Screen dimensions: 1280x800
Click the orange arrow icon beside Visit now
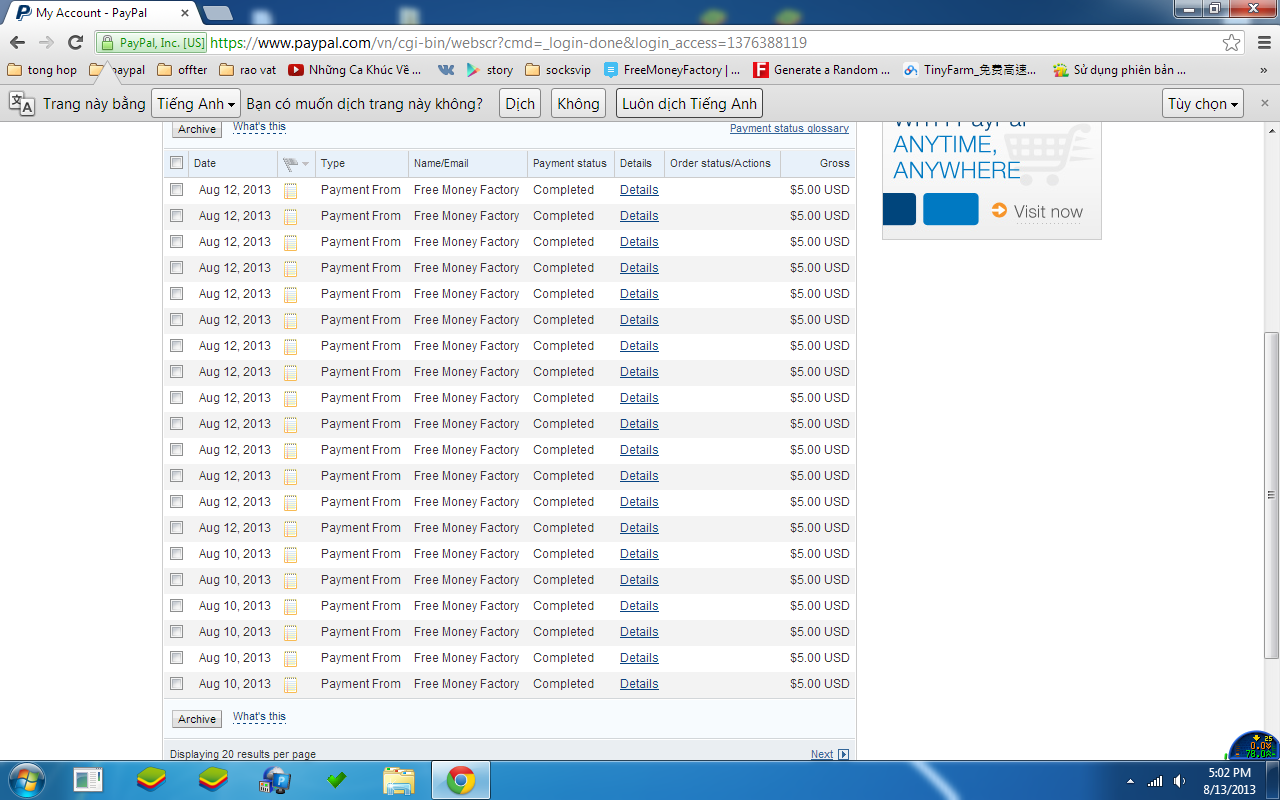coord(999,210)
